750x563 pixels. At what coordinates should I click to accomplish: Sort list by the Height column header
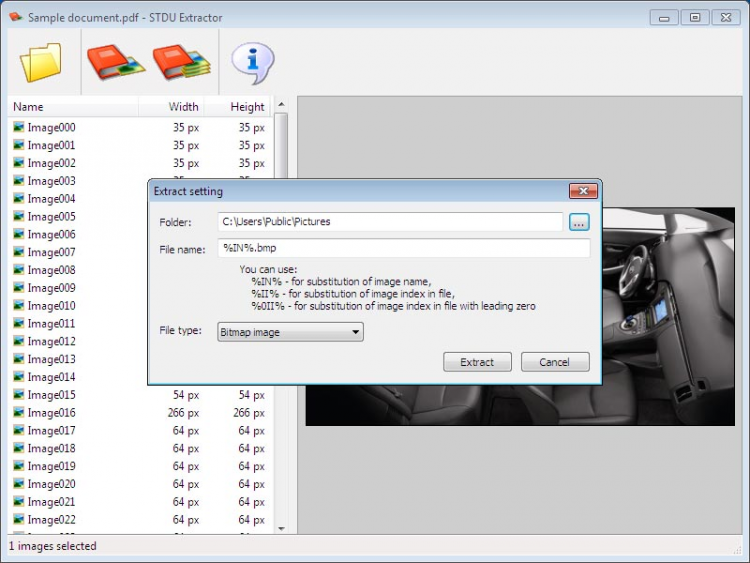[237, 107]
